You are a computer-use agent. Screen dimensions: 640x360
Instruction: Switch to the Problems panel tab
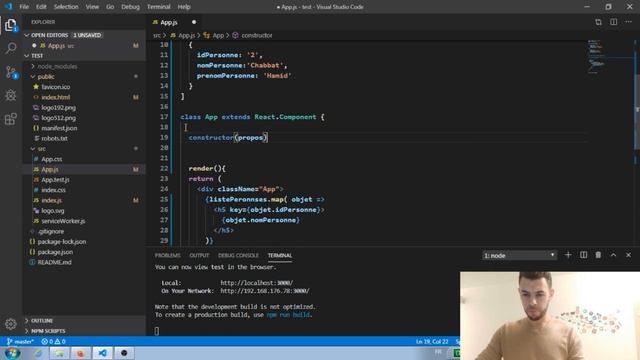pos(167,256)
